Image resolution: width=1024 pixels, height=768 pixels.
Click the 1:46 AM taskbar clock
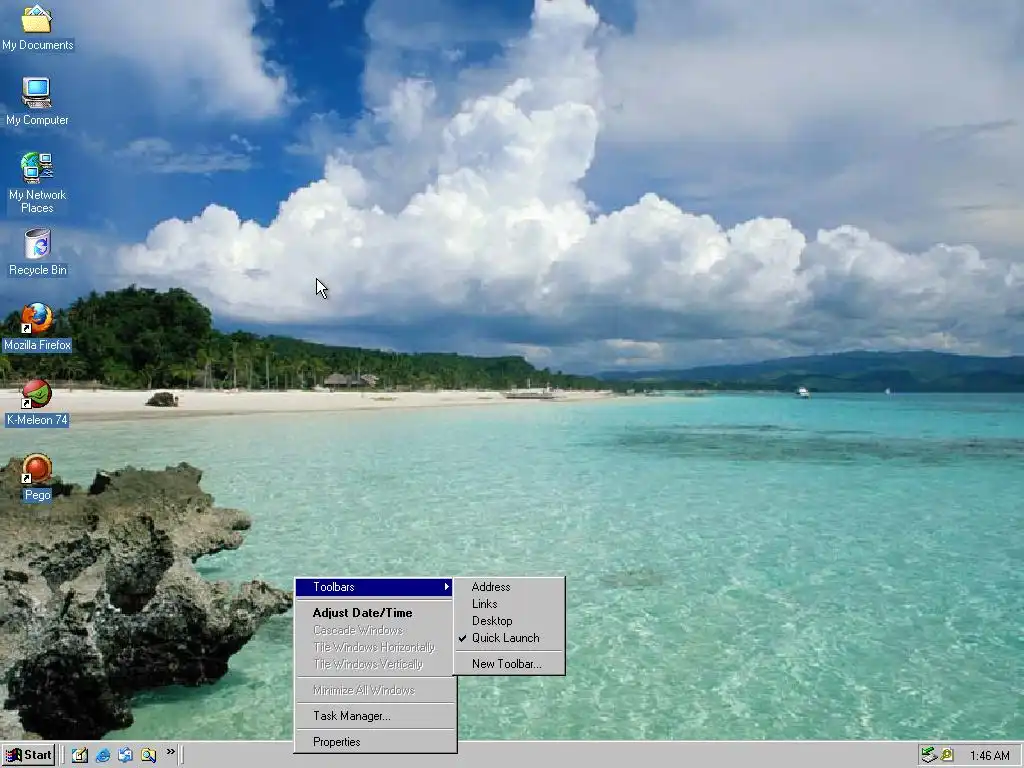(x=989, y=756)
